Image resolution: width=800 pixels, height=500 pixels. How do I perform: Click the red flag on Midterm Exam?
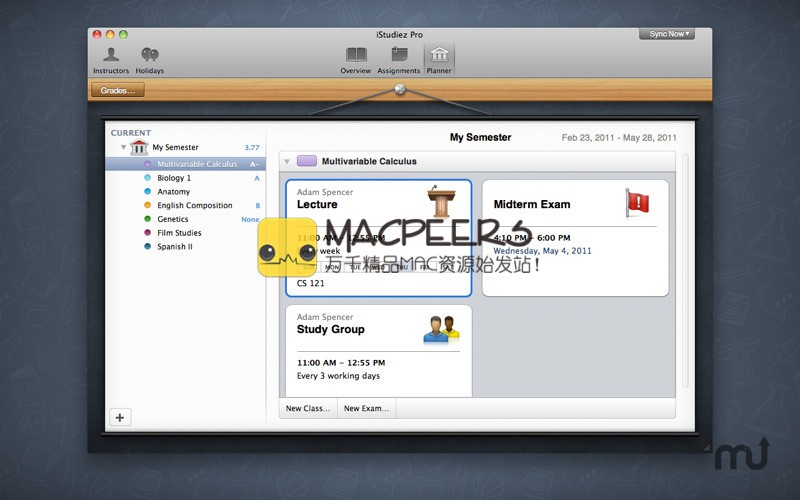pos(637,203)
